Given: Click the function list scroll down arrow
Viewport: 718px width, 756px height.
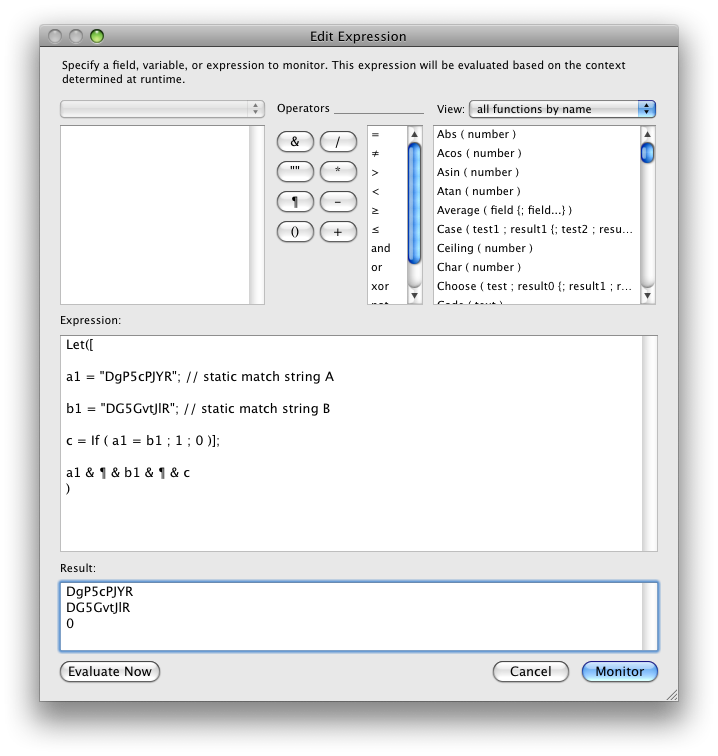Looking at the screenshot, I should pos(648,296).
